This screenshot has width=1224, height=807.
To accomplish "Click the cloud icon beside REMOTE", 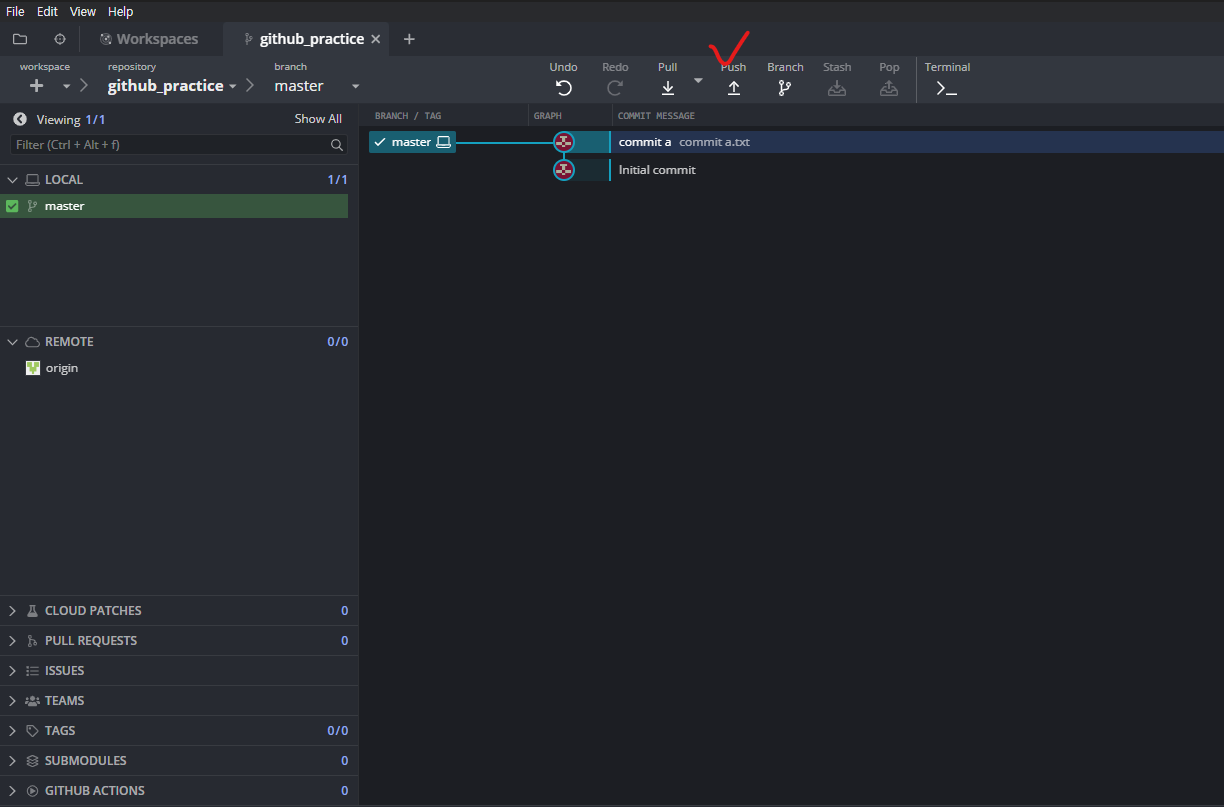I will point(32,342).
